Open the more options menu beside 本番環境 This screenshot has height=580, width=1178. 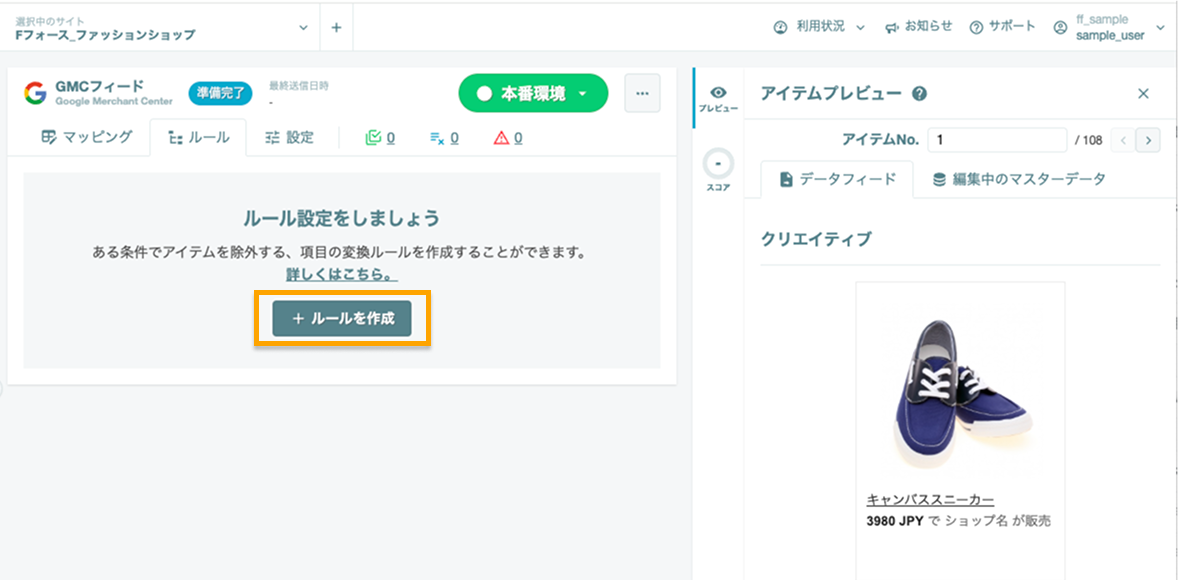coord(641,92)
